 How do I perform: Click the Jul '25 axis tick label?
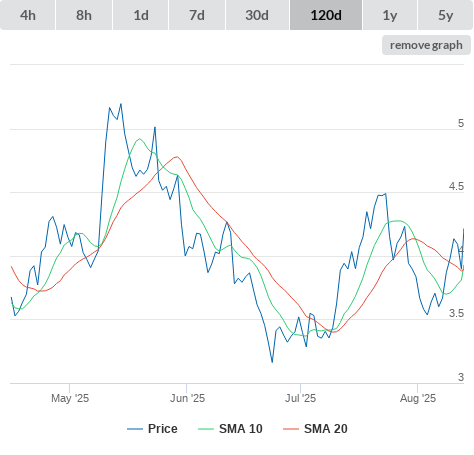(x=300, y=398)
